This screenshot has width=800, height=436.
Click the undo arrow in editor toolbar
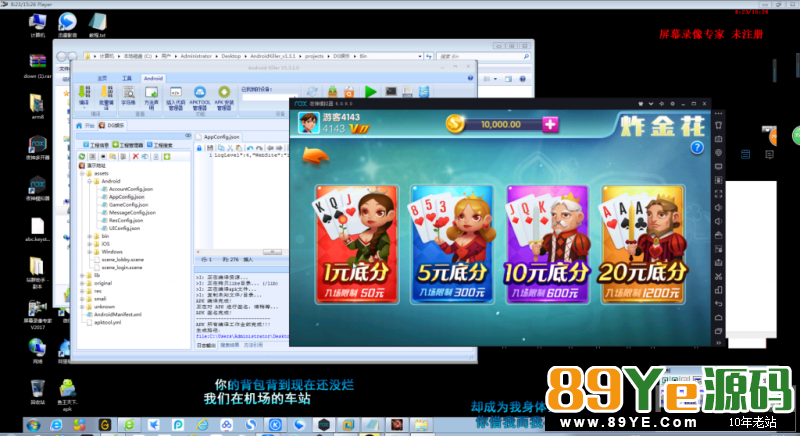pyautogui.click(x=250, y=148)
